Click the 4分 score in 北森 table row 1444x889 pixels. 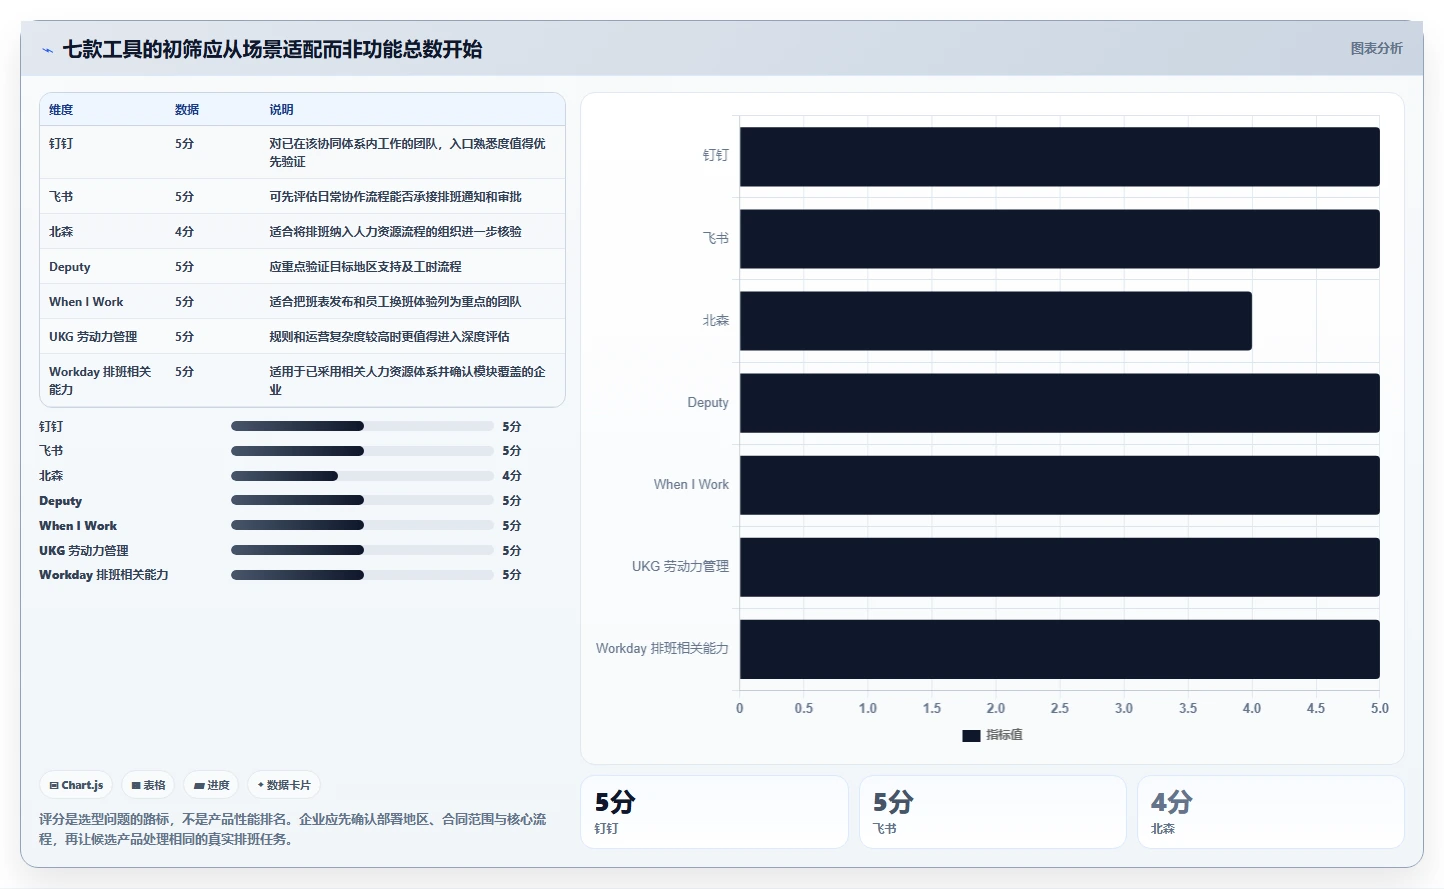click(184, 232)
